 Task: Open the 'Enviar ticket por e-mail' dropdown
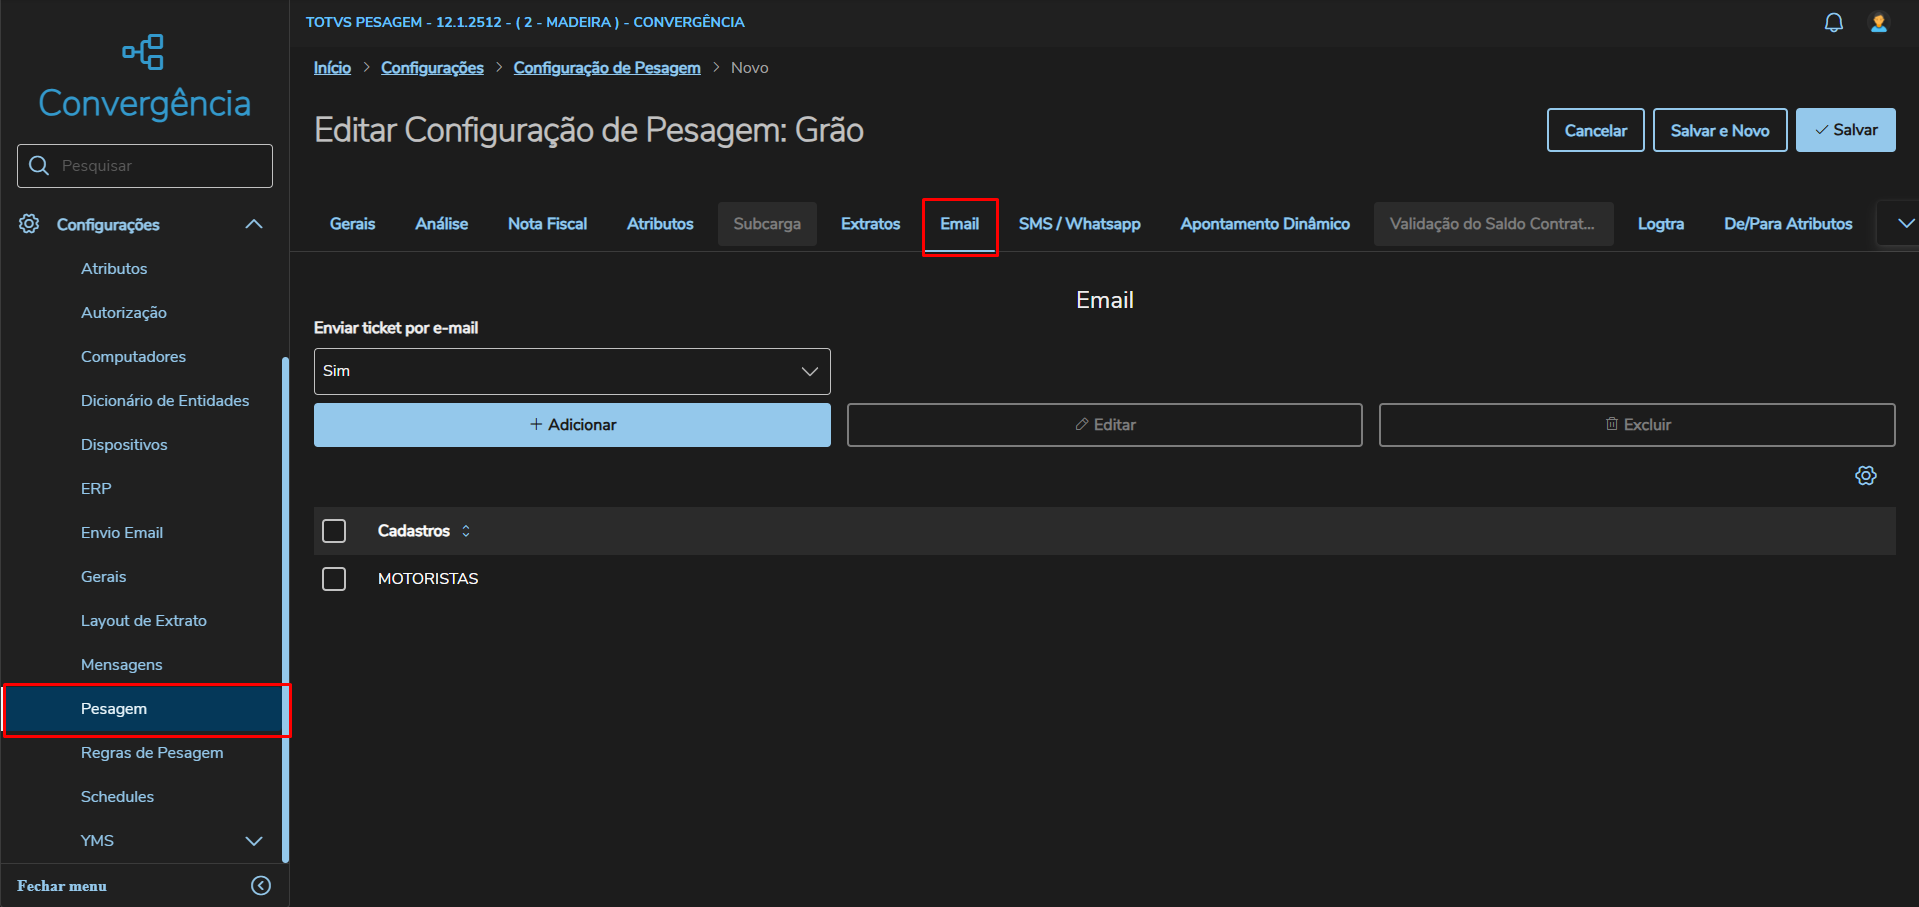coord(572,371)
